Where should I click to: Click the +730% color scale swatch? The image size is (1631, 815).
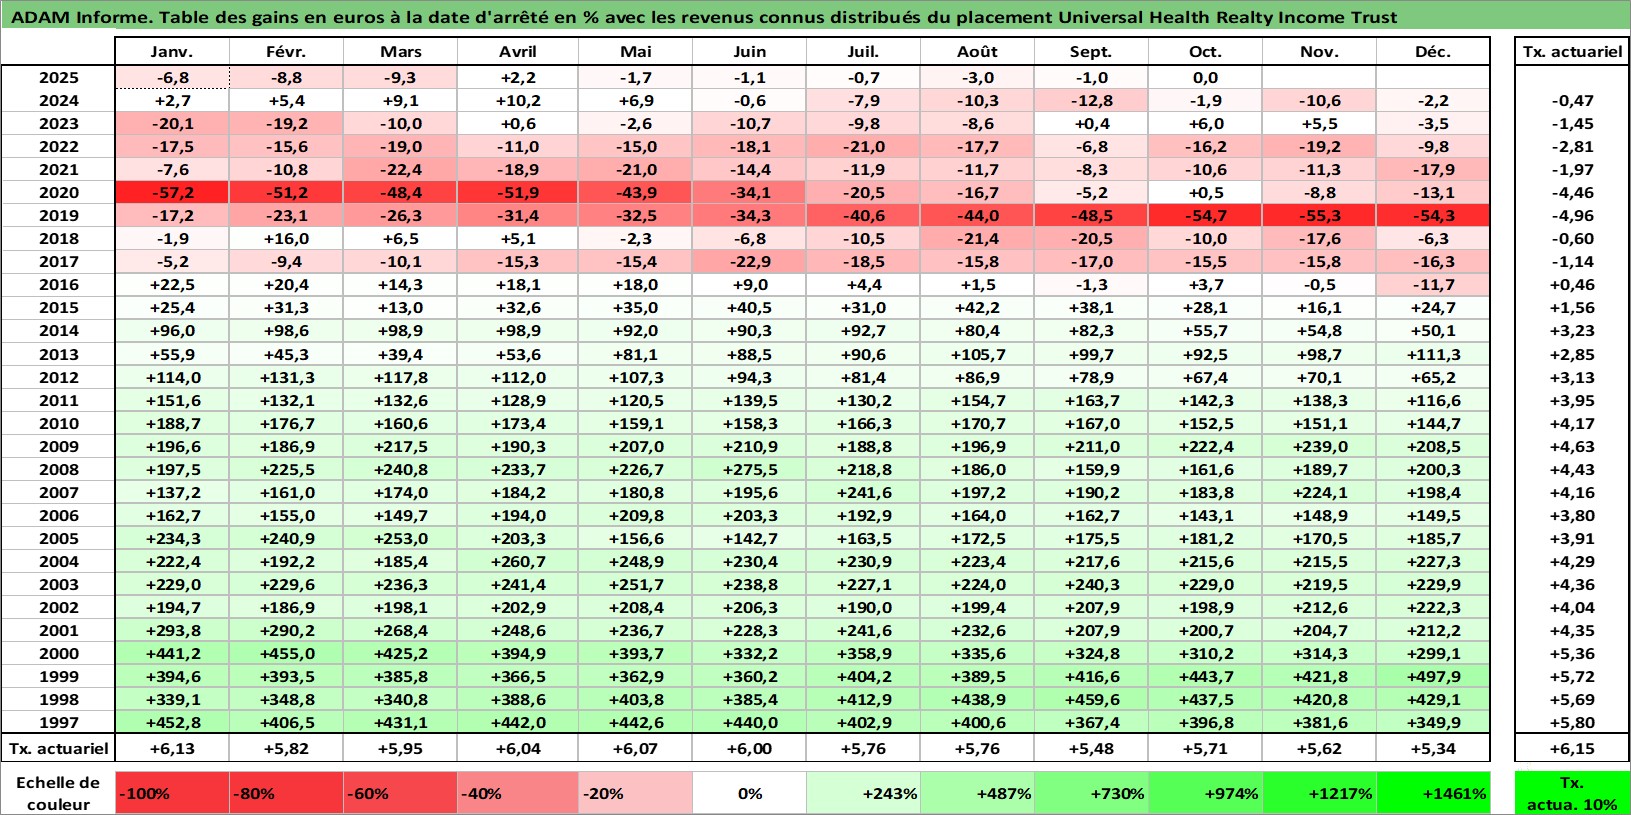[1092, 793]
